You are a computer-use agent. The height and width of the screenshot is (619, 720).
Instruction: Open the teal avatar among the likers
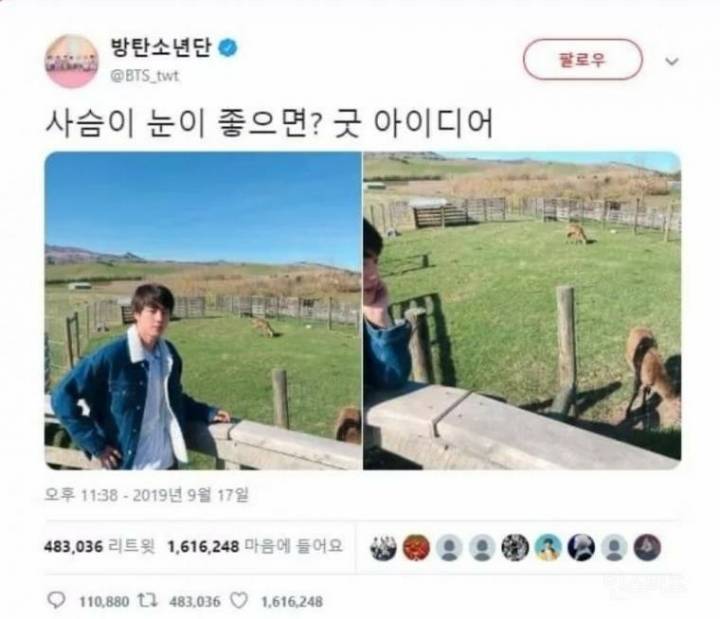coord(548,547)
